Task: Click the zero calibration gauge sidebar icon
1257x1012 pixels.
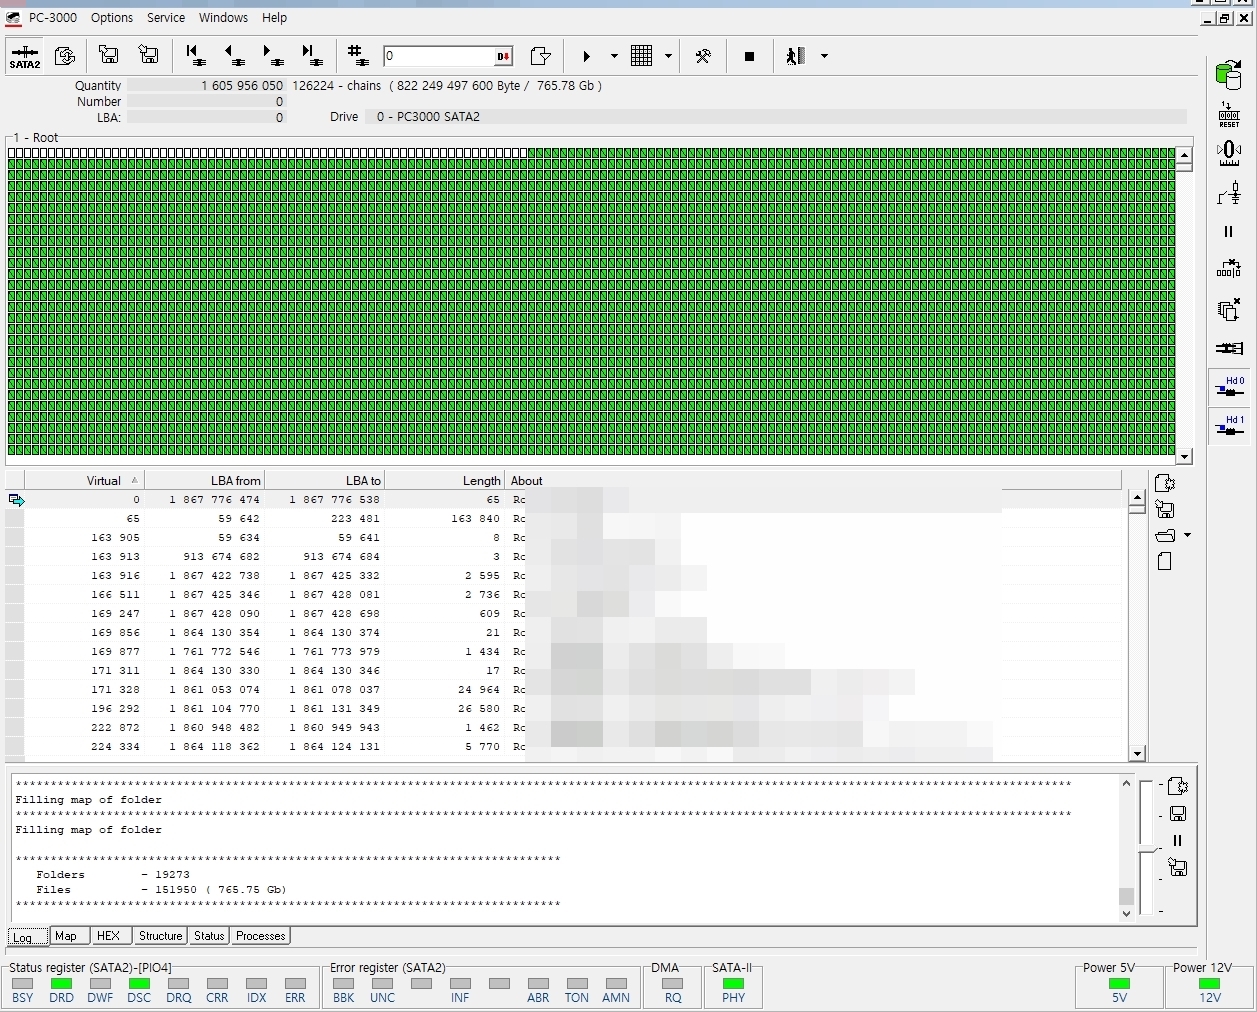Action: pyautogui.click(x=1229, y=153)
